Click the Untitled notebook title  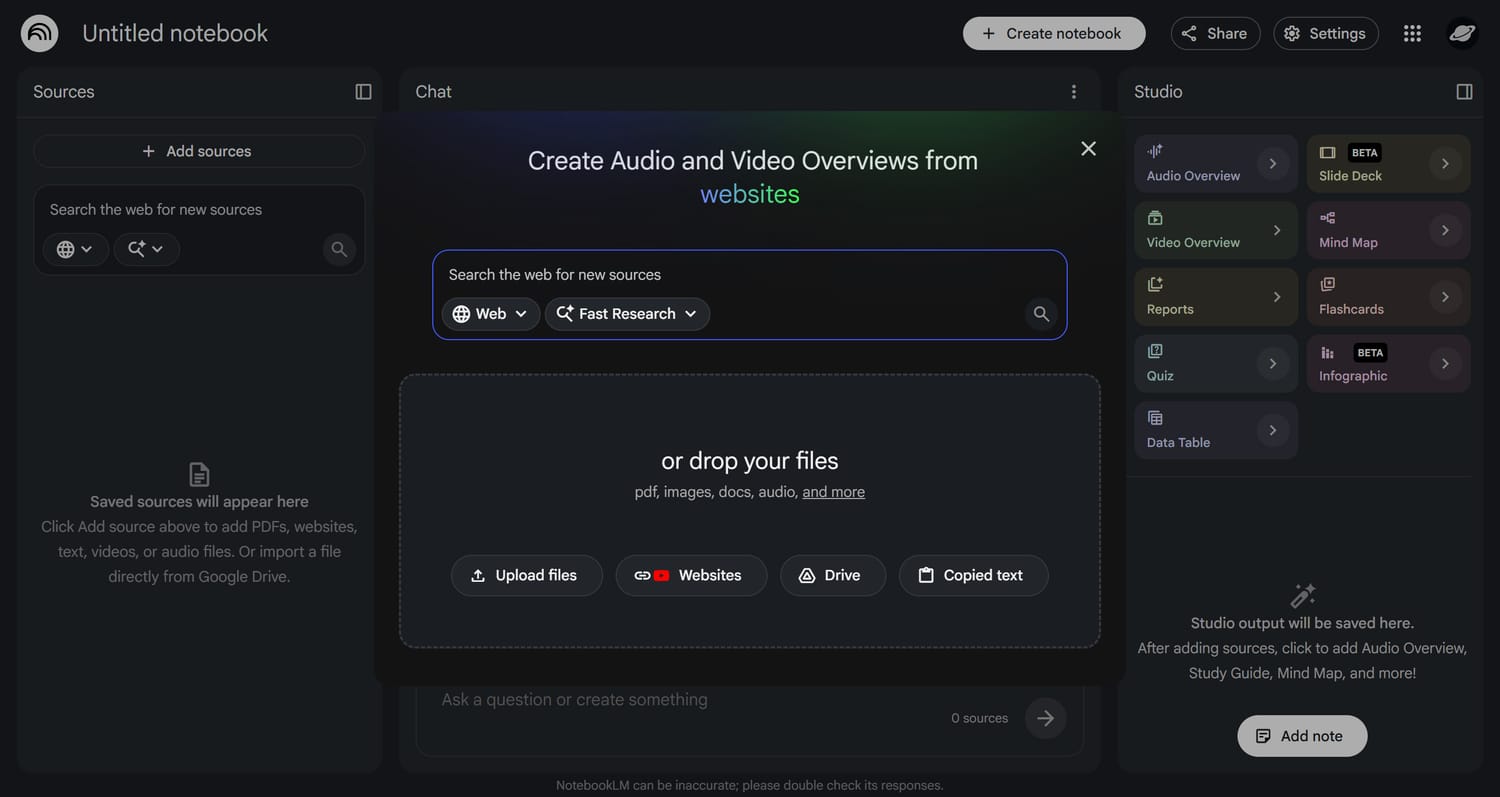(x=175, y=33)
